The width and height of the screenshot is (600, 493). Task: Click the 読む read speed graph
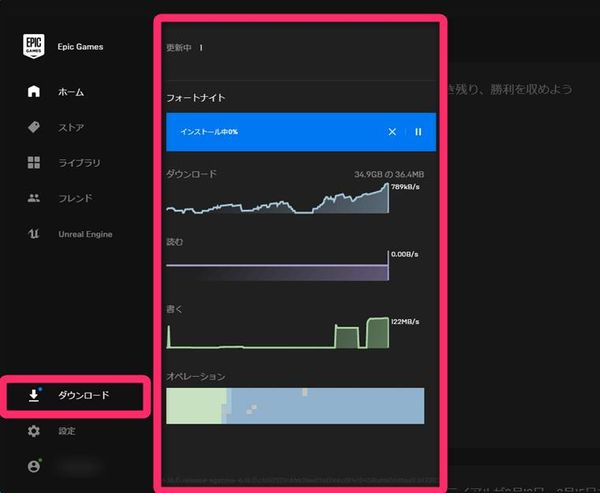[x=278, y=266]
